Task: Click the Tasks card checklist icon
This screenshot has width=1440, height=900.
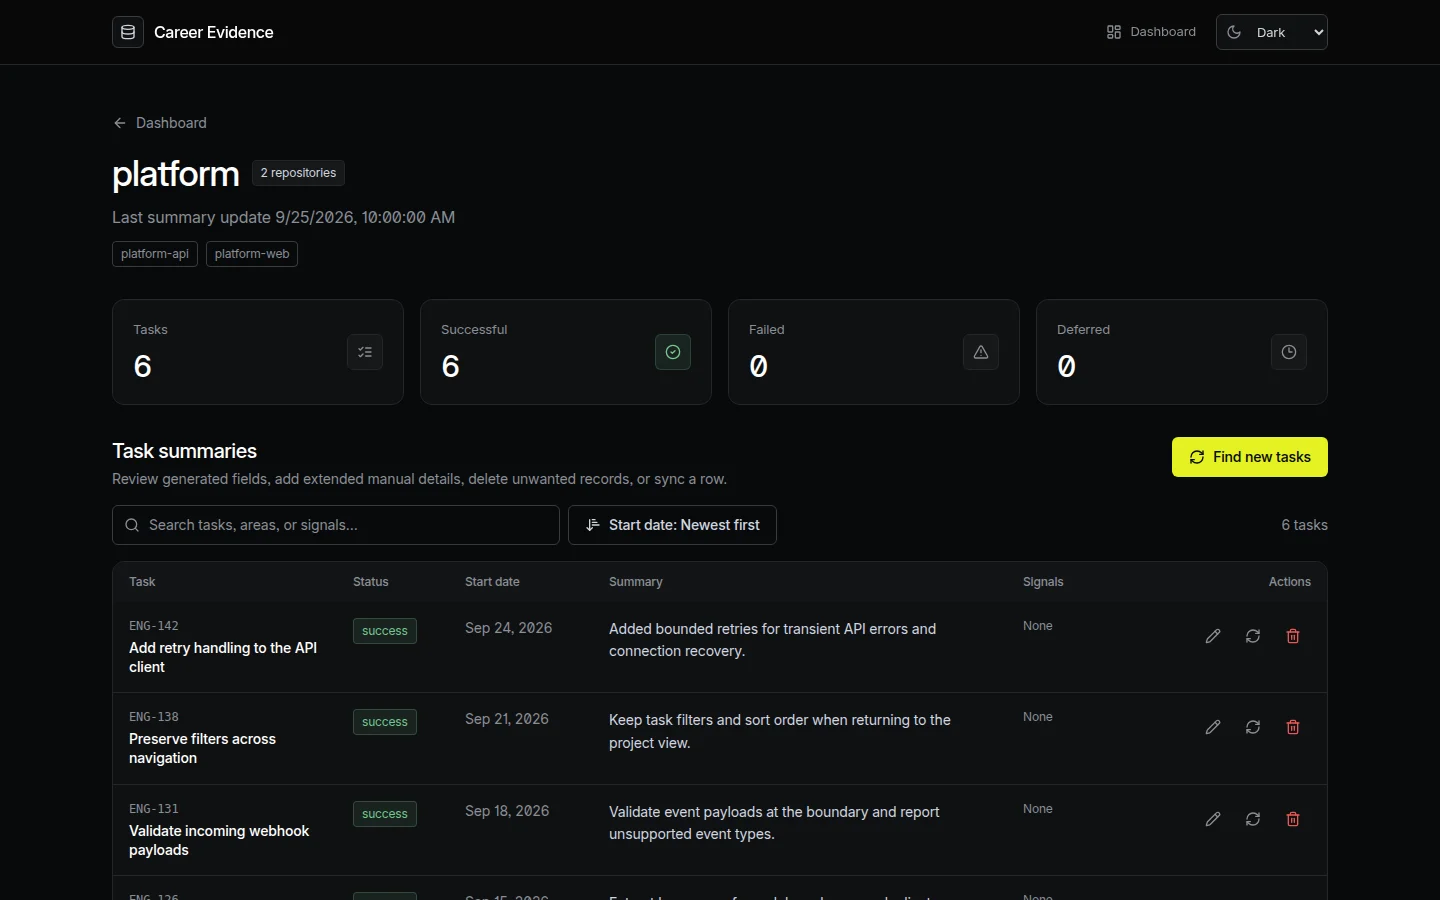Action: click(x=365, y=352)
